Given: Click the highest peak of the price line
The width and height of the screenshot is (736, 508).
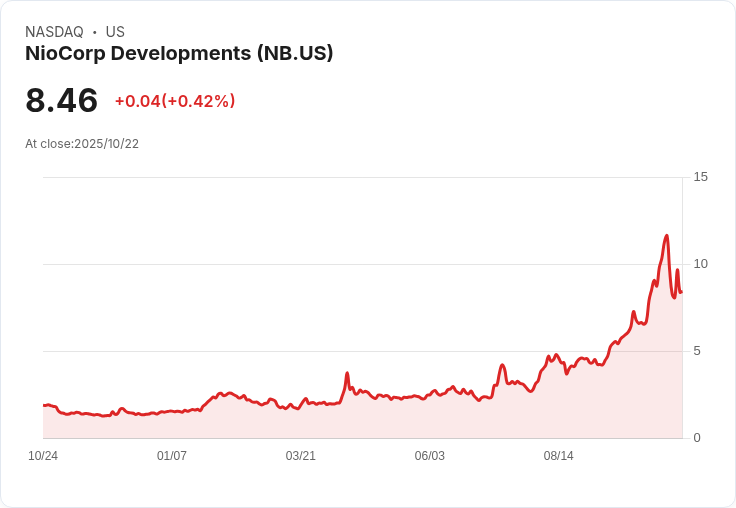Looking at the screenshot, I should [x=667, y=236].
